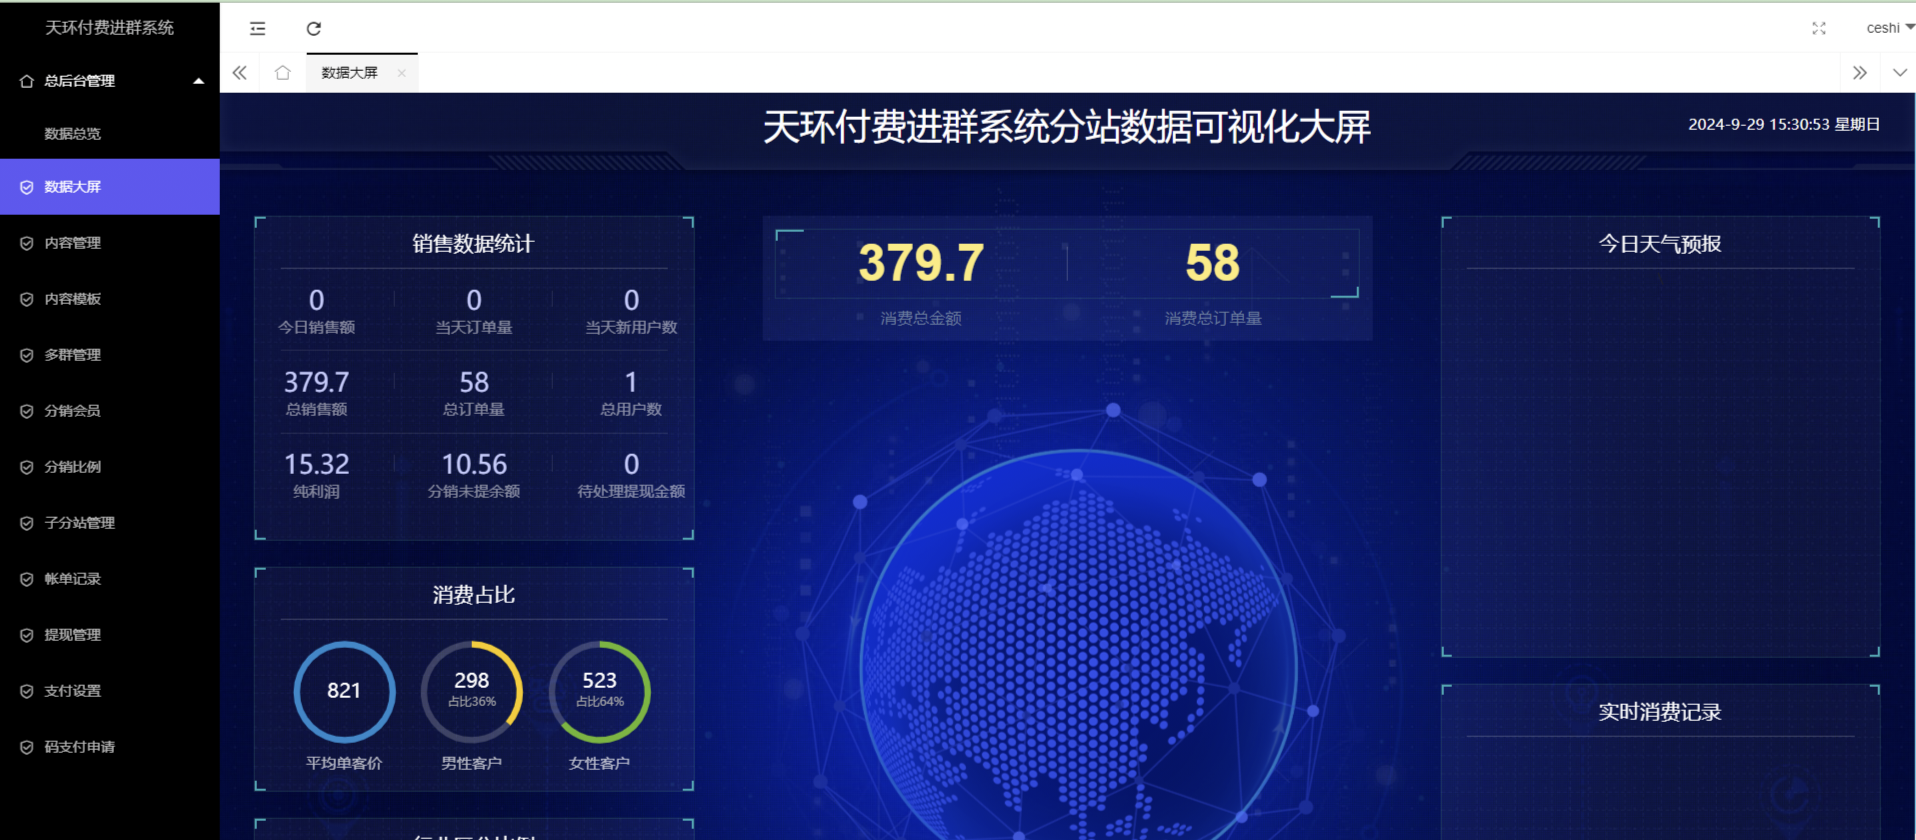Click the check icon next to 内容管理
The width and height of the screenshot is (1916, 840).
pos(27,243)
